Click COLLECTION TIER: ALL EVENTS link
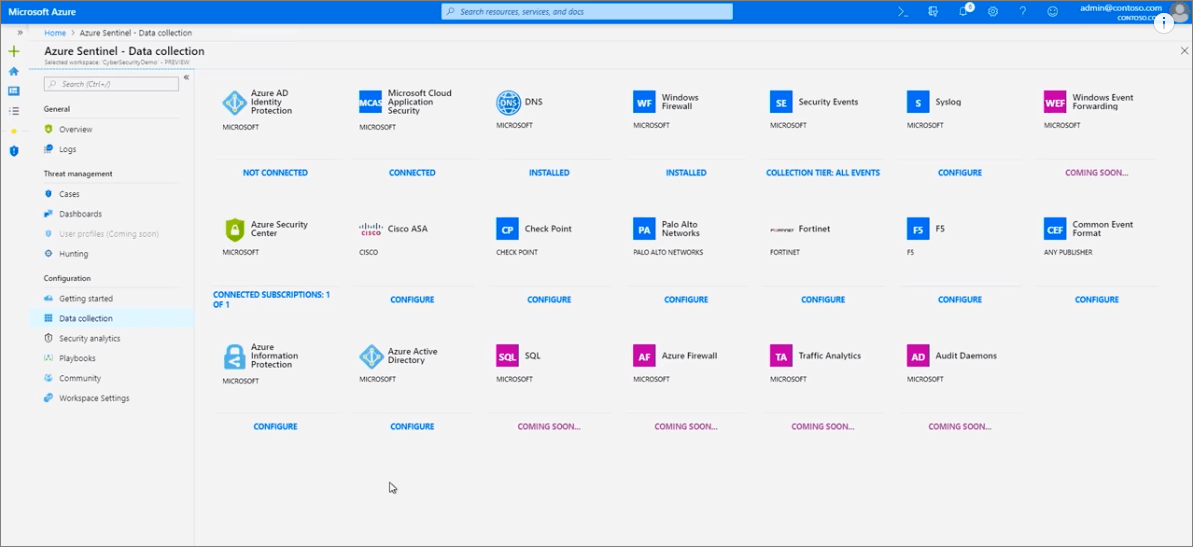 tap(823, 173)
